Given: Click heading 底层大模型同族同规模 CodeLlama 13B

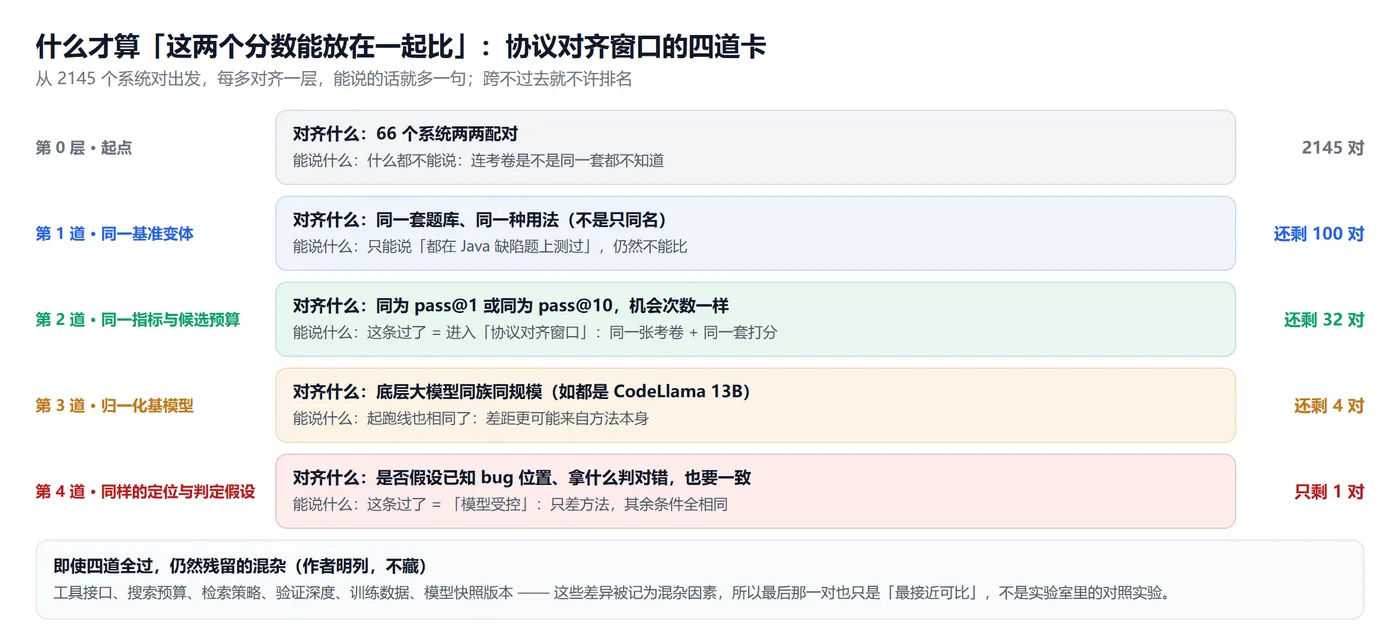Looking at the screenshot, I should tap(521, 392).
